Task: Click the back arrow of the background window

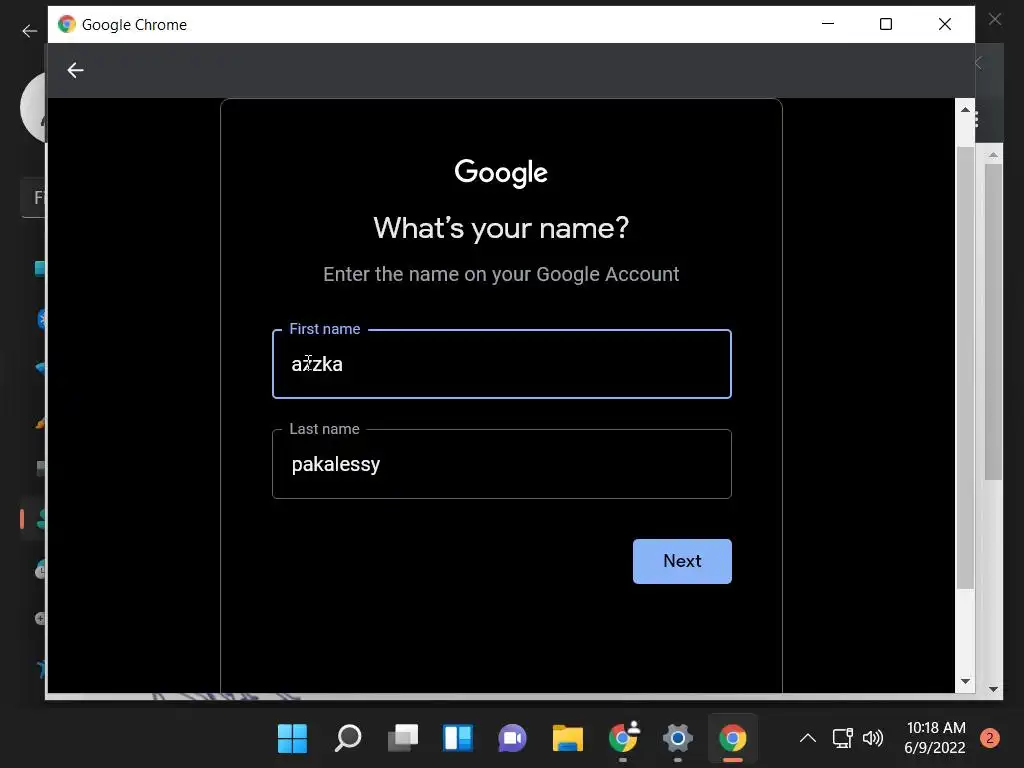Action: 29,31
